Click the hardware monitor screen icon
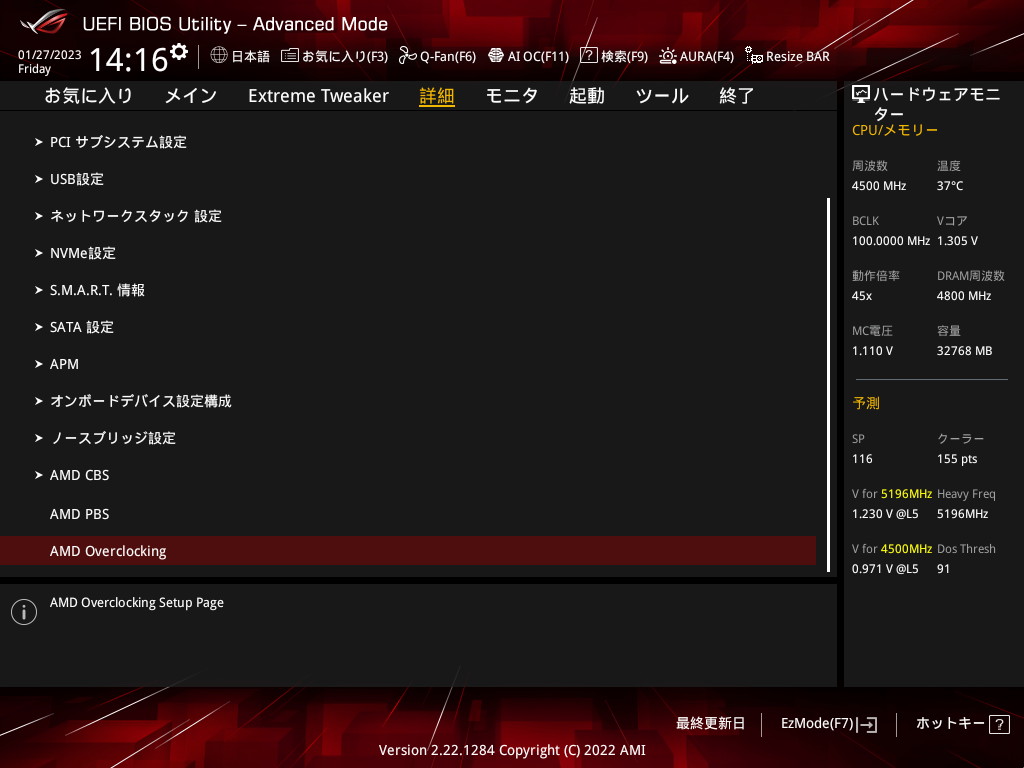This screenshot has width=1024, height=768. (861, 95)
